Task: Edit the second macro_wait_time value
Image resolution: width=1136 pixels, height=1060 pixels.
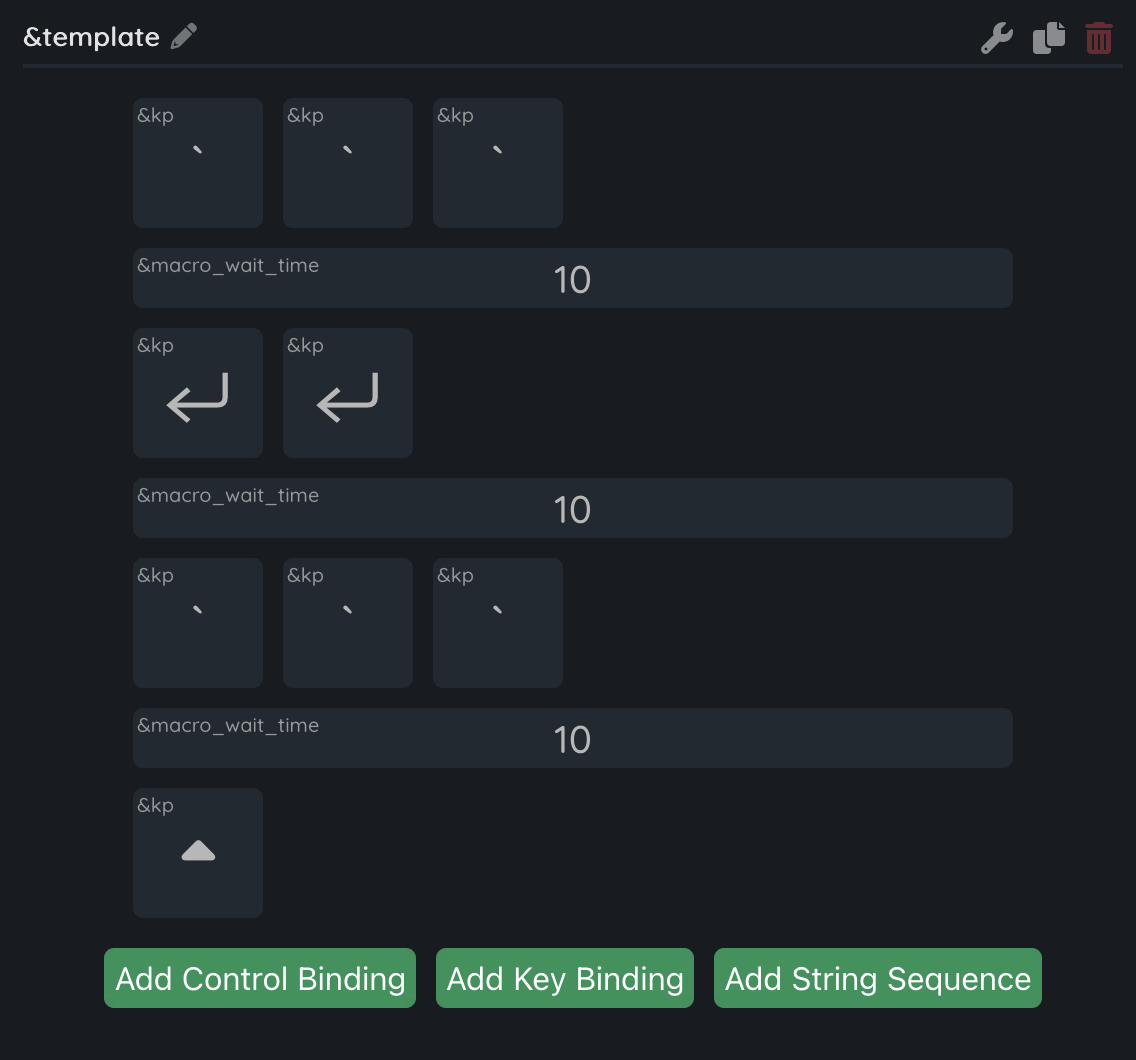Action: point(572,509)
